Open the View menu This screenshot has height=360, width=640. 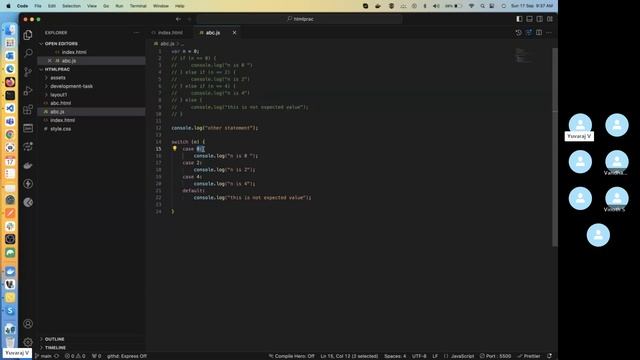coord(92,6)
